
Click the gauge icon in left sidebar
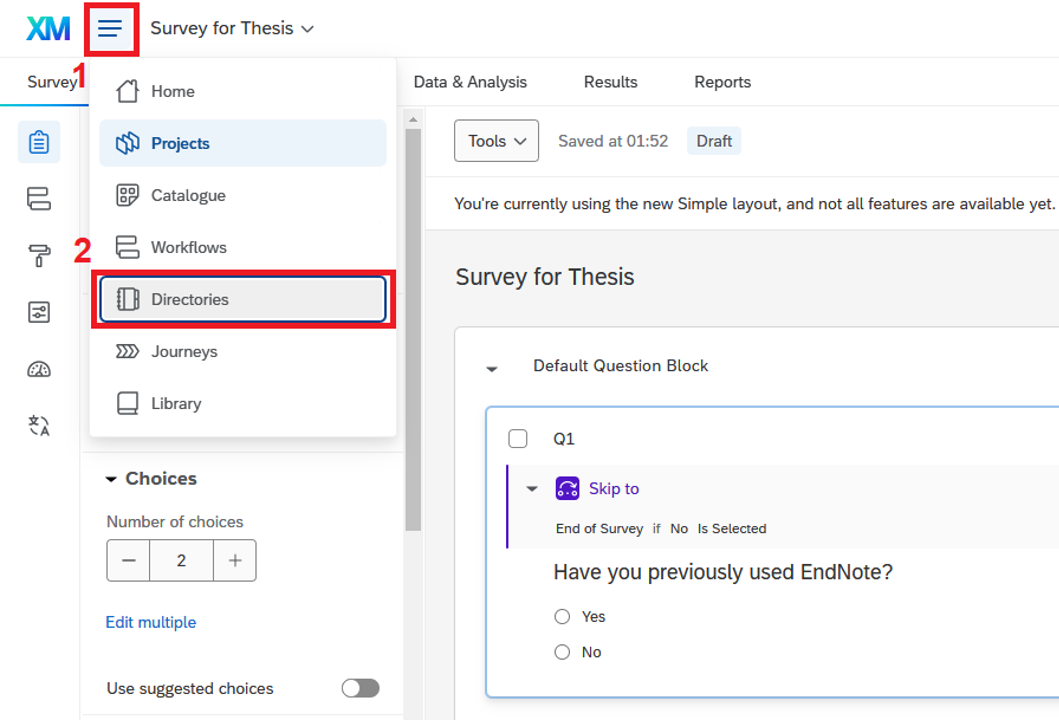(39, 370)
